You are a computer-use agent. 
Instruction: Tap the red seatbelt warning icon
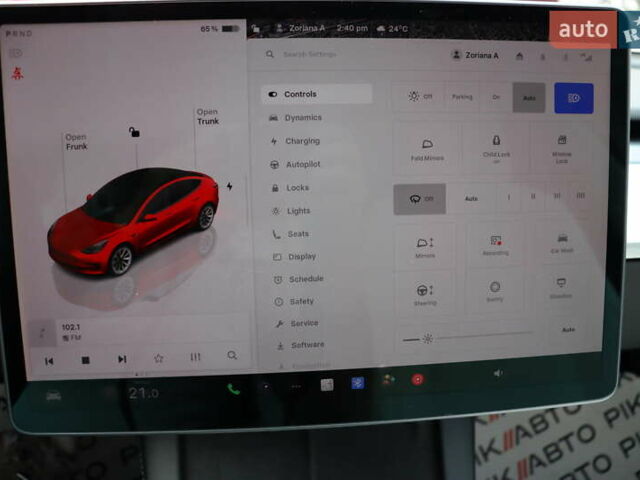pyautogui.click(x=17, y=73)
